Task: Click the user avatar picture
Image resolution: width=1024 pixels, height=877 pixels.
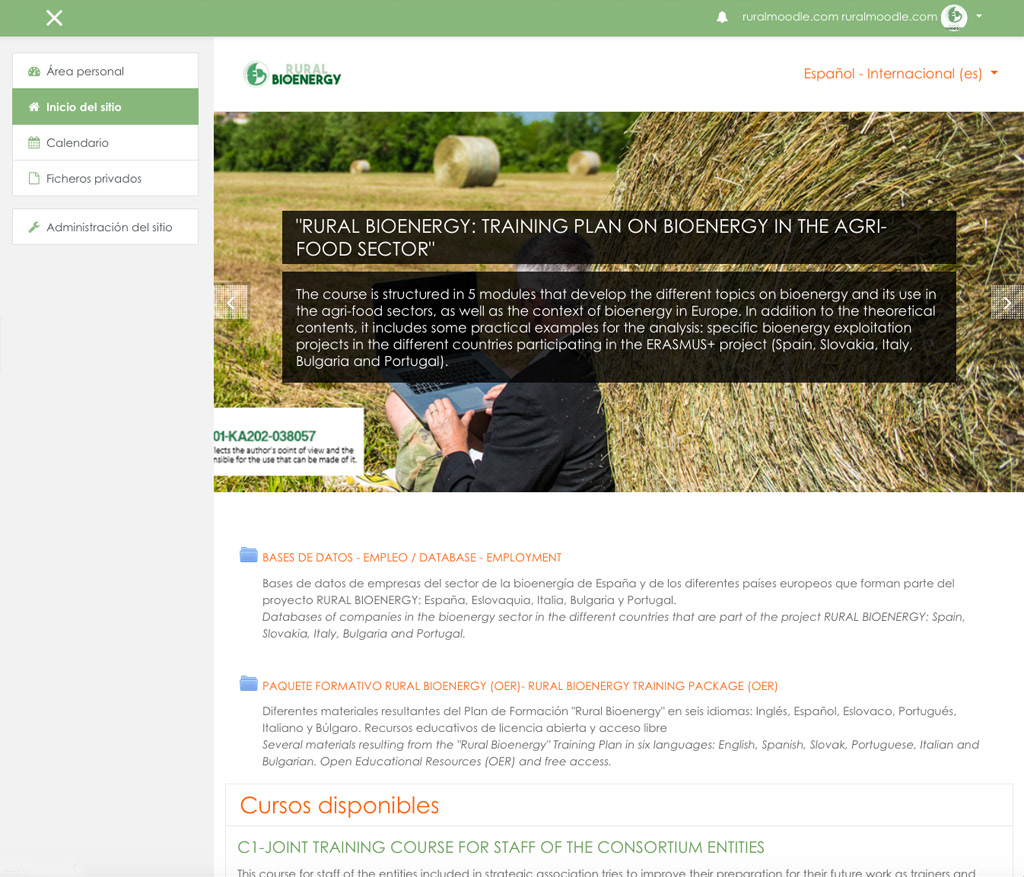Action: [x=953, y=17]
